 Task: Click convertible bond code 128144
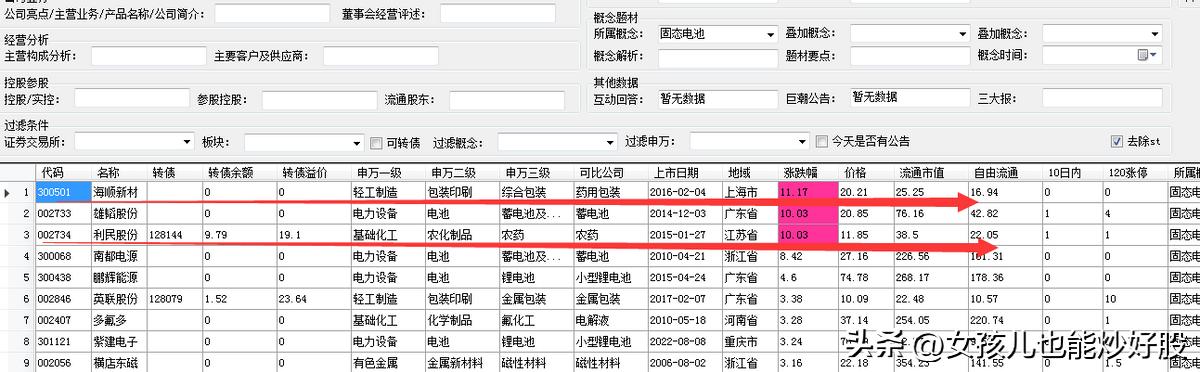tap(175, 235)
